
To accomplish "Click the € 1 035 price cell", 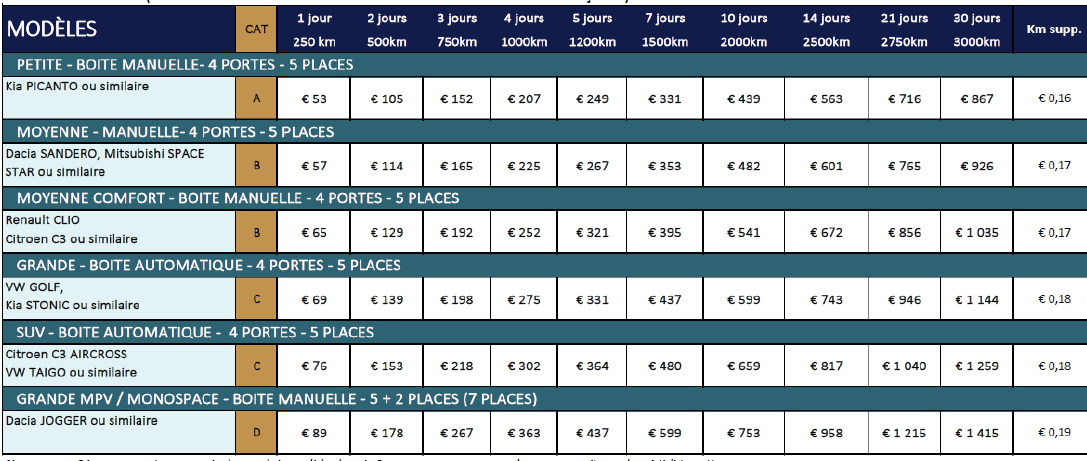I will click(977, 232).
